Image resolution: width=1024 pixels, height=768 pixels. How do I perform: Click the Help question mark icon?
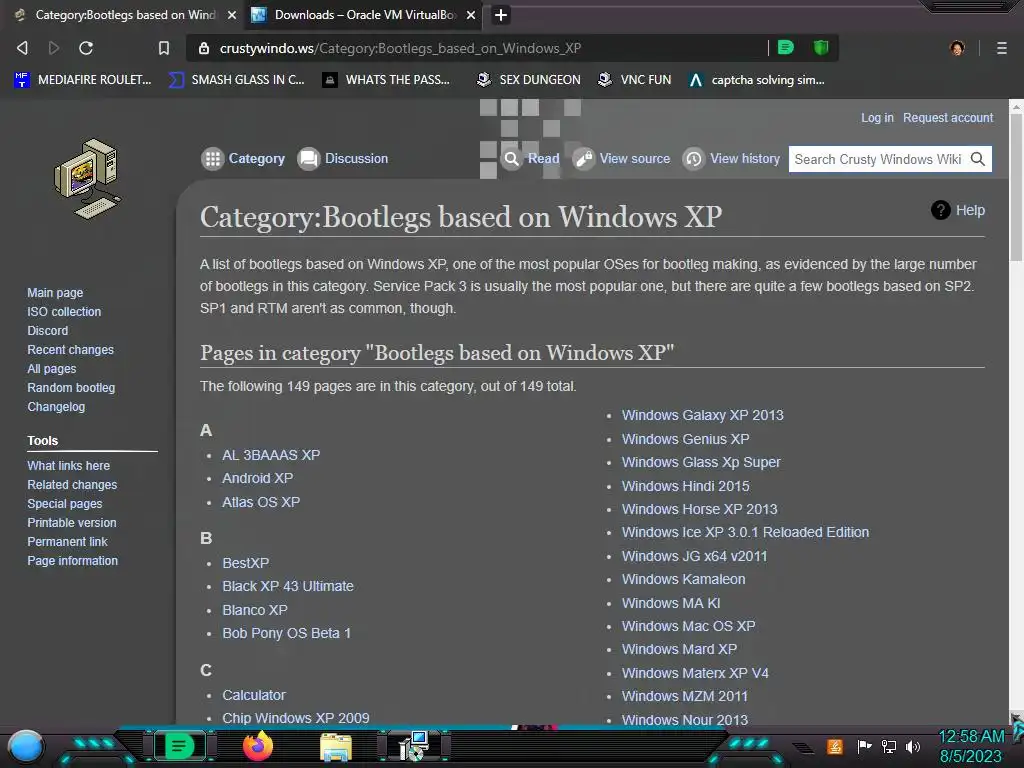pos(940,210)
